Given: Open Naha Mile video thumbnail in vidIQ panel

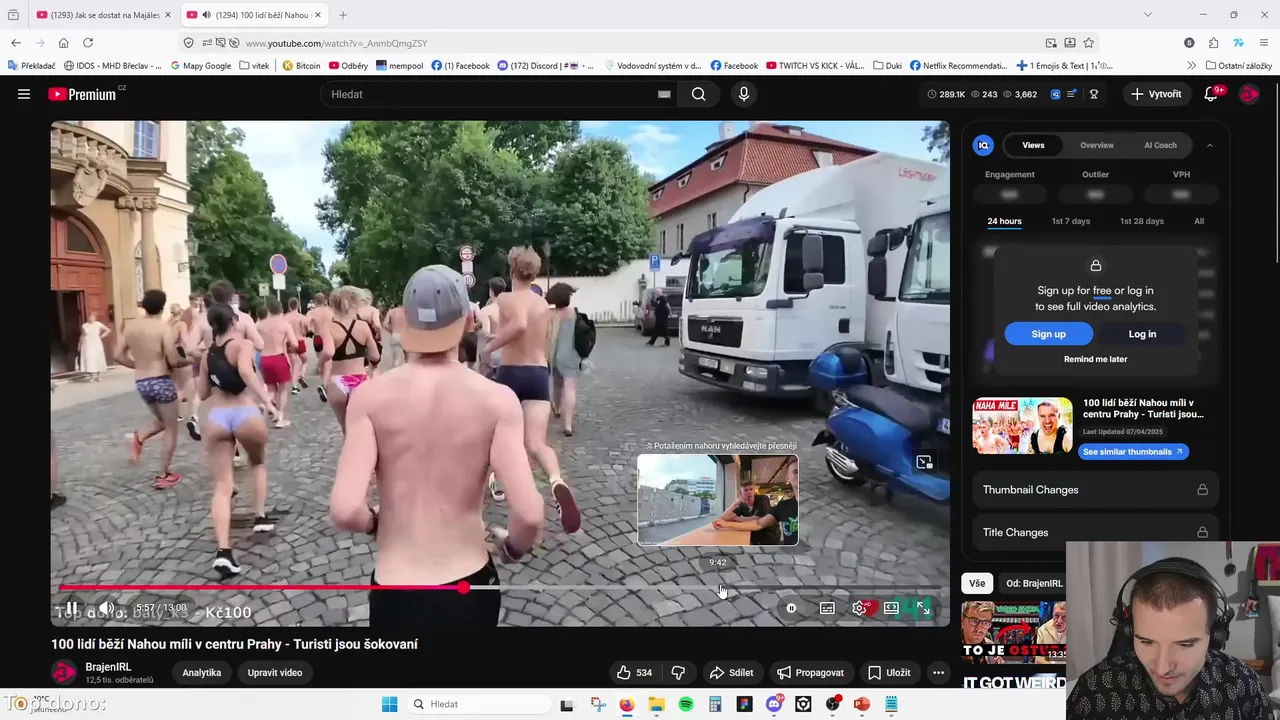Looking at the screenshot, I should pyautogui.click(x=1022, y=426).
